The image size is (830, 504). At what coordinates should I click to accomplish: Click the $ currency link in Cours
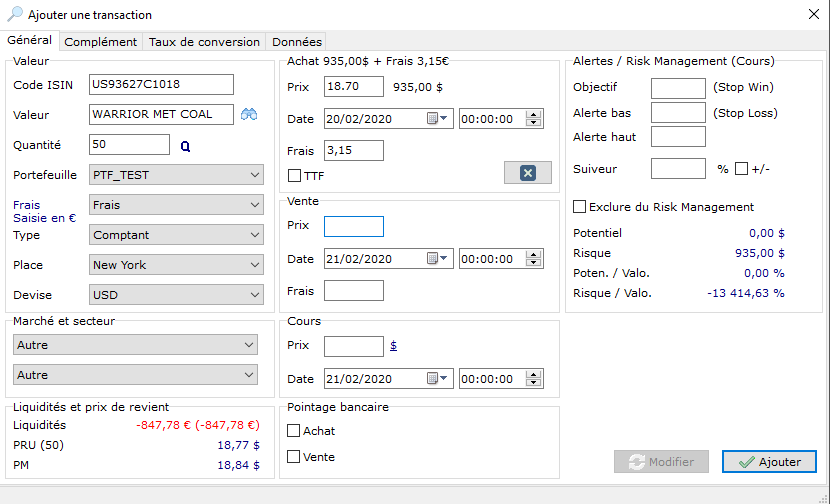click(x=393, y=346)
